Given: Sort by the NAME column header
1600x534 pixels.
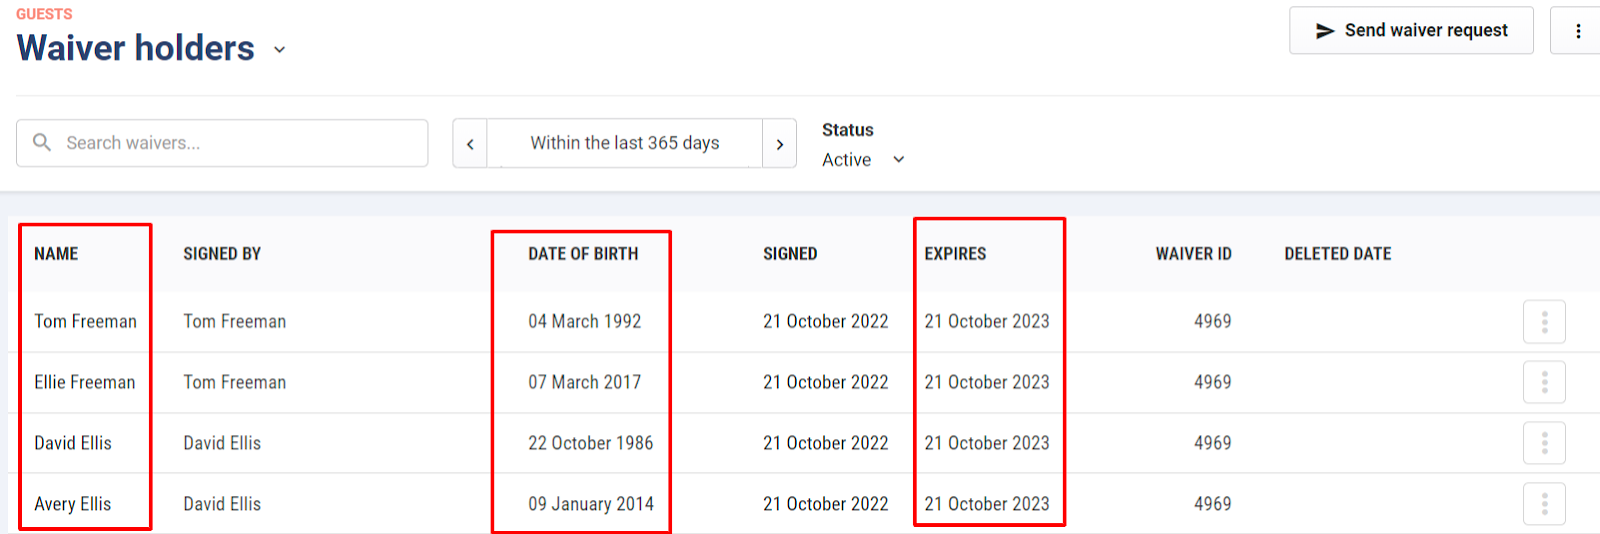Looking at the screenshot, I should click(x=56, y=254).
